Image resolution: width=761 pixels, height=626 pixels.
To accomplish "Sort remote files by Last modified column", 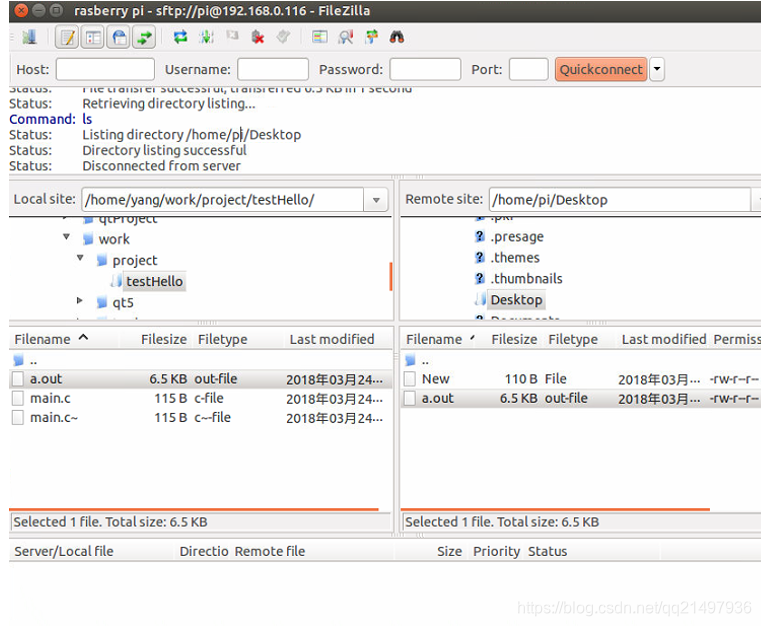I will click(664, 339).
